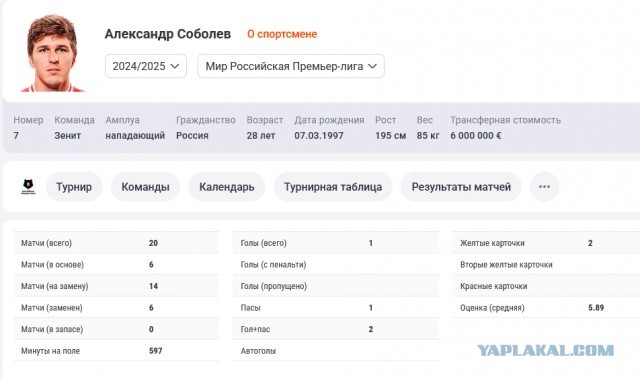Viewport: 640px width, 380px height.
Task: Click Alexander Sobolev's player photo
Action: [52, 53]
